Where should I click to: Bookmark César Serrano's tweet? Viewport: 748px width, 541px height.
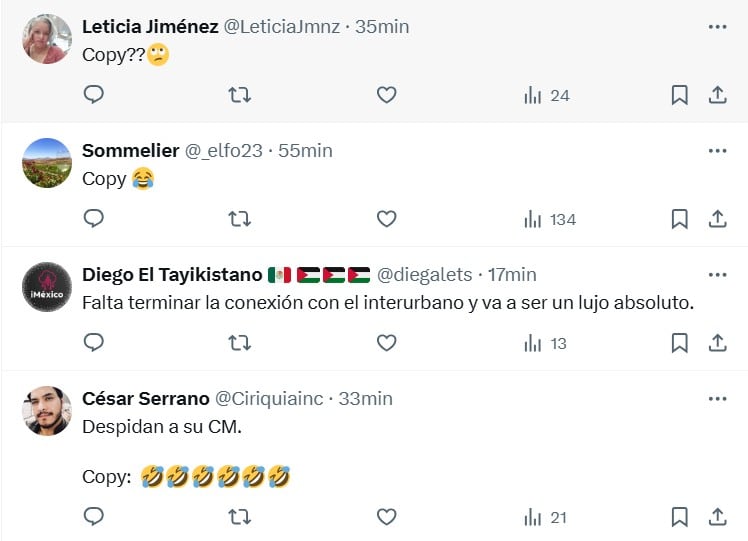pos(679,517)
